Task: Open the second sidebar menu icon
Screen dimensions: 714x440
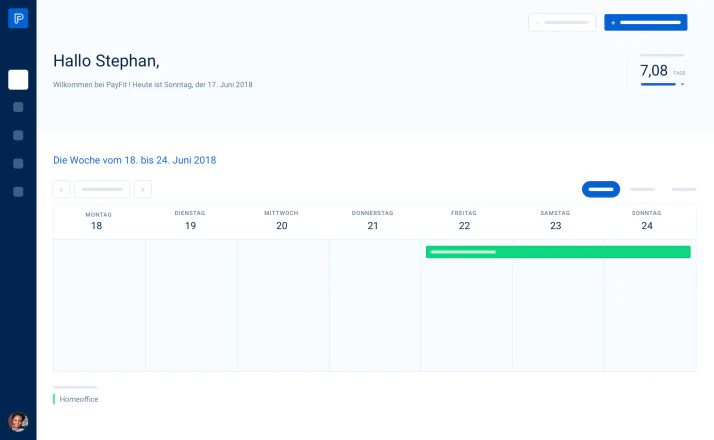Action: point(18,107)
